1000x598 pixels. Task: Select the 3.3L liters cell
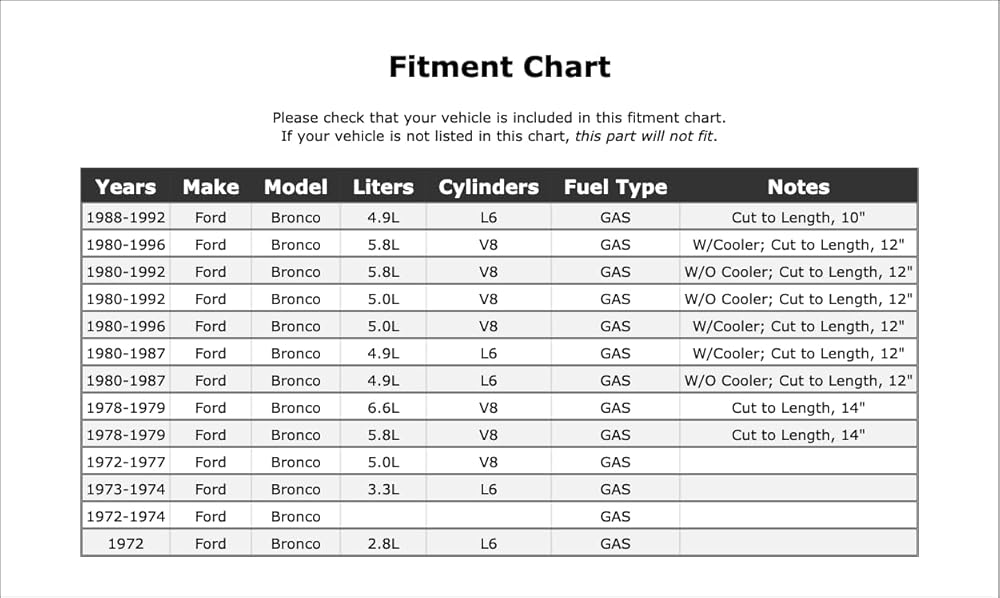click(383, 489)
